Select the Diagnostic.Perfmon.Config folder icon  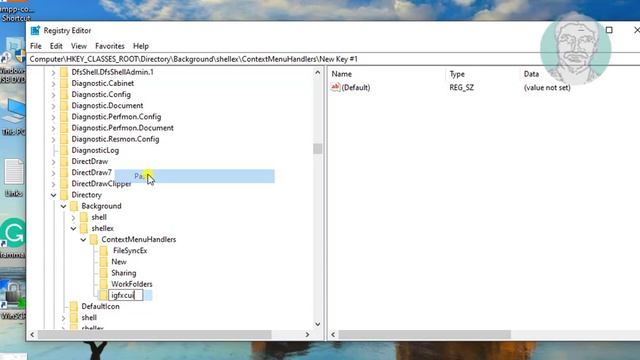64,117
